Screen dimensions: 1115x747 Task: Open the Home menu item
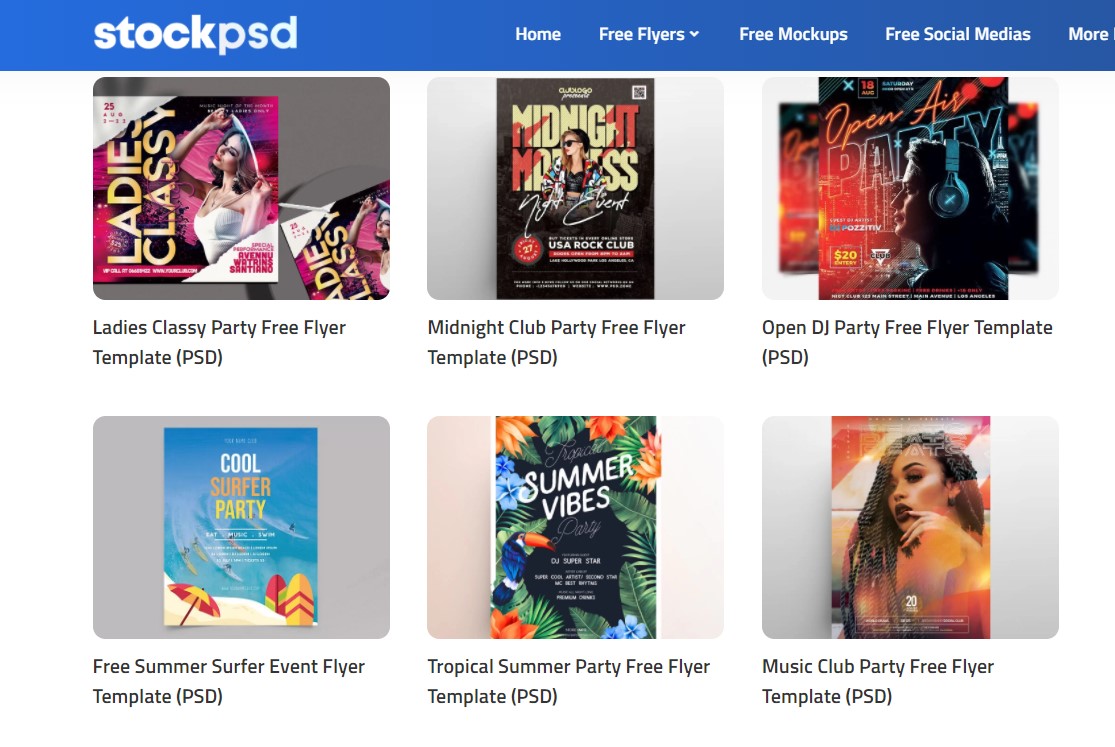click(x=538, y=34)
